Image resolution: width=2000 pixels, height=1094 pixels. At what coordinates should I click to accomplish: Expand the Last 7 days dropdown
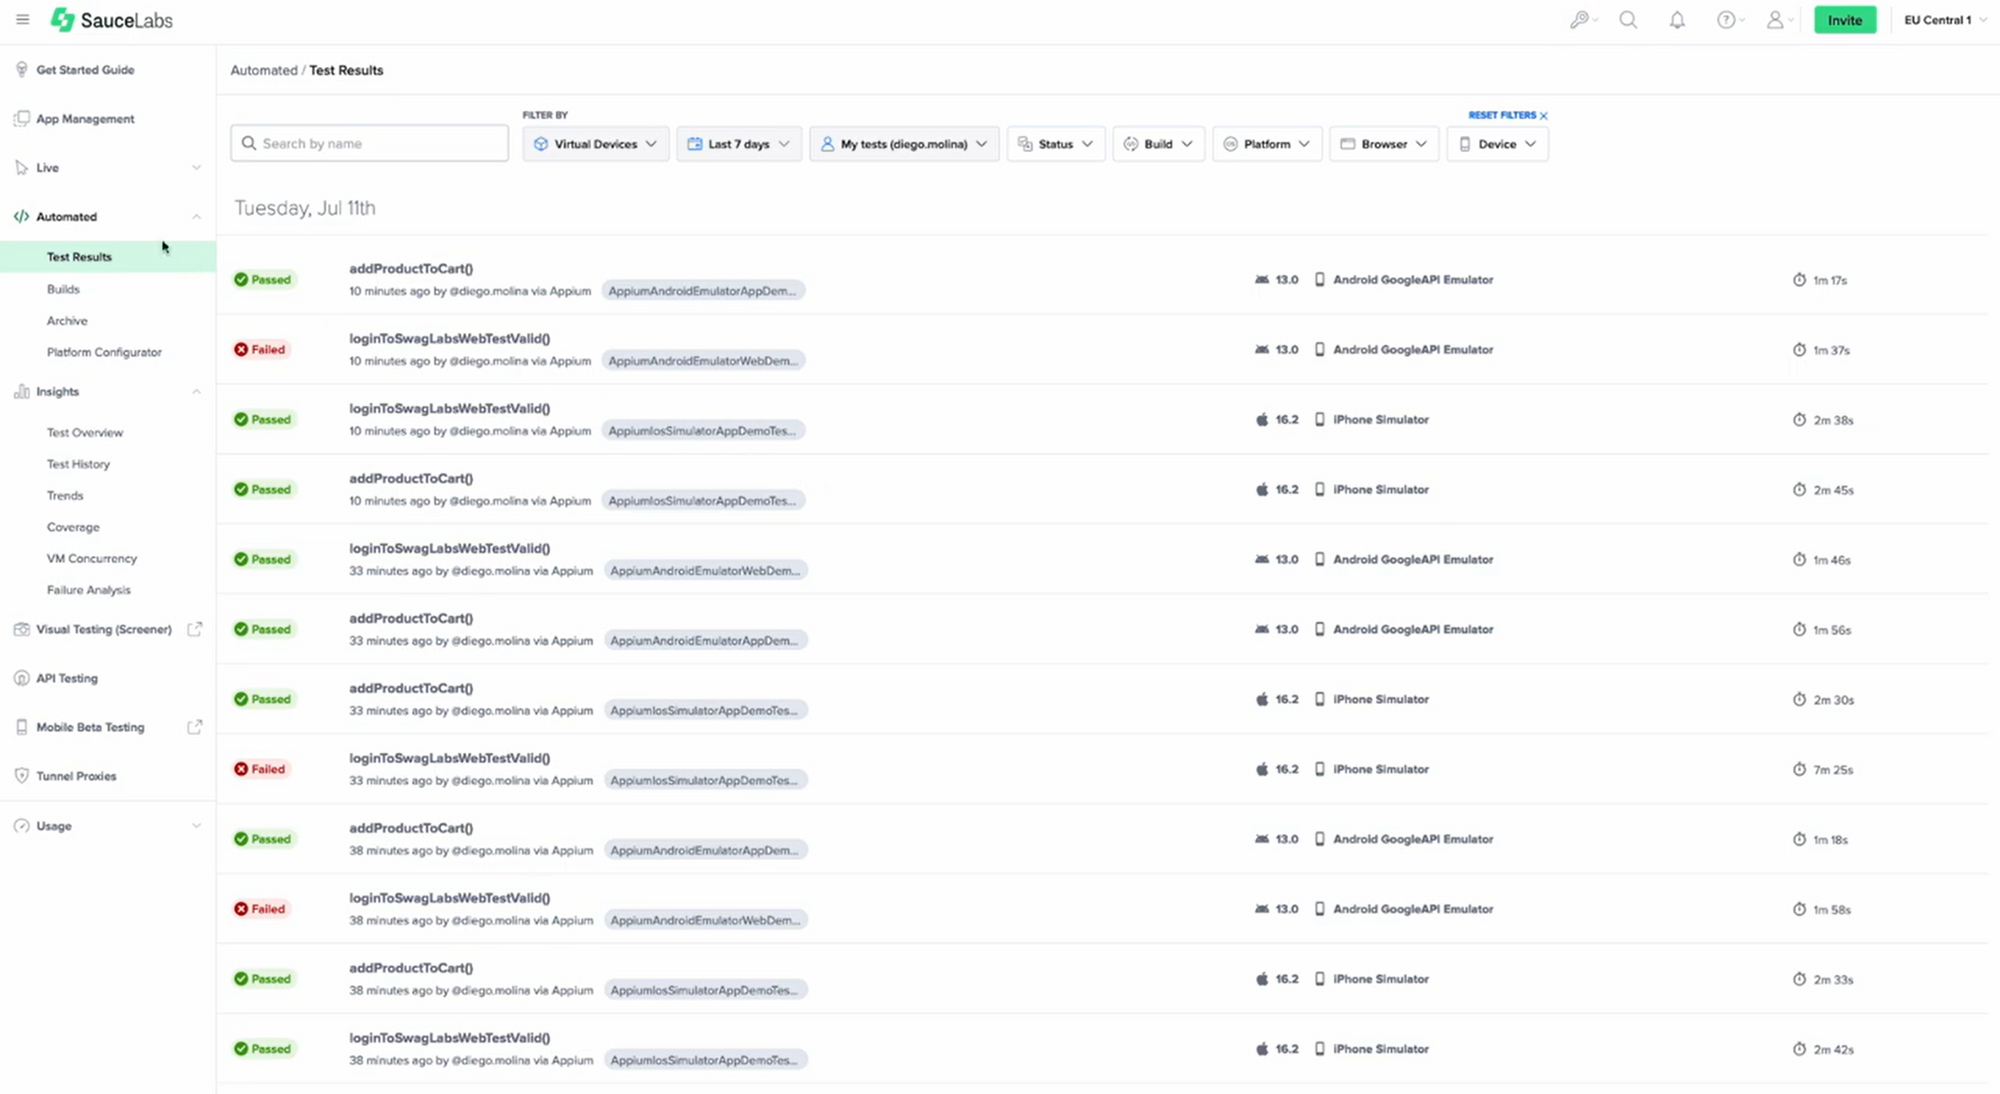(x=738, y=144)
